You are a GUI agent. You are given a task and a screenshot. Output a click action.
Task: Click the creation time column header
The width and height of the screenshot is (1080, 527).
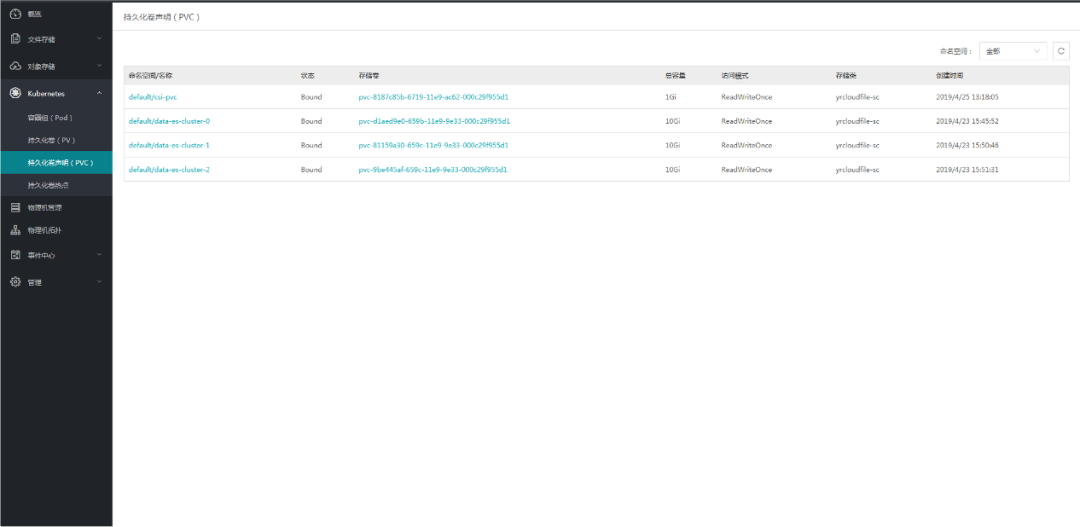950,75
